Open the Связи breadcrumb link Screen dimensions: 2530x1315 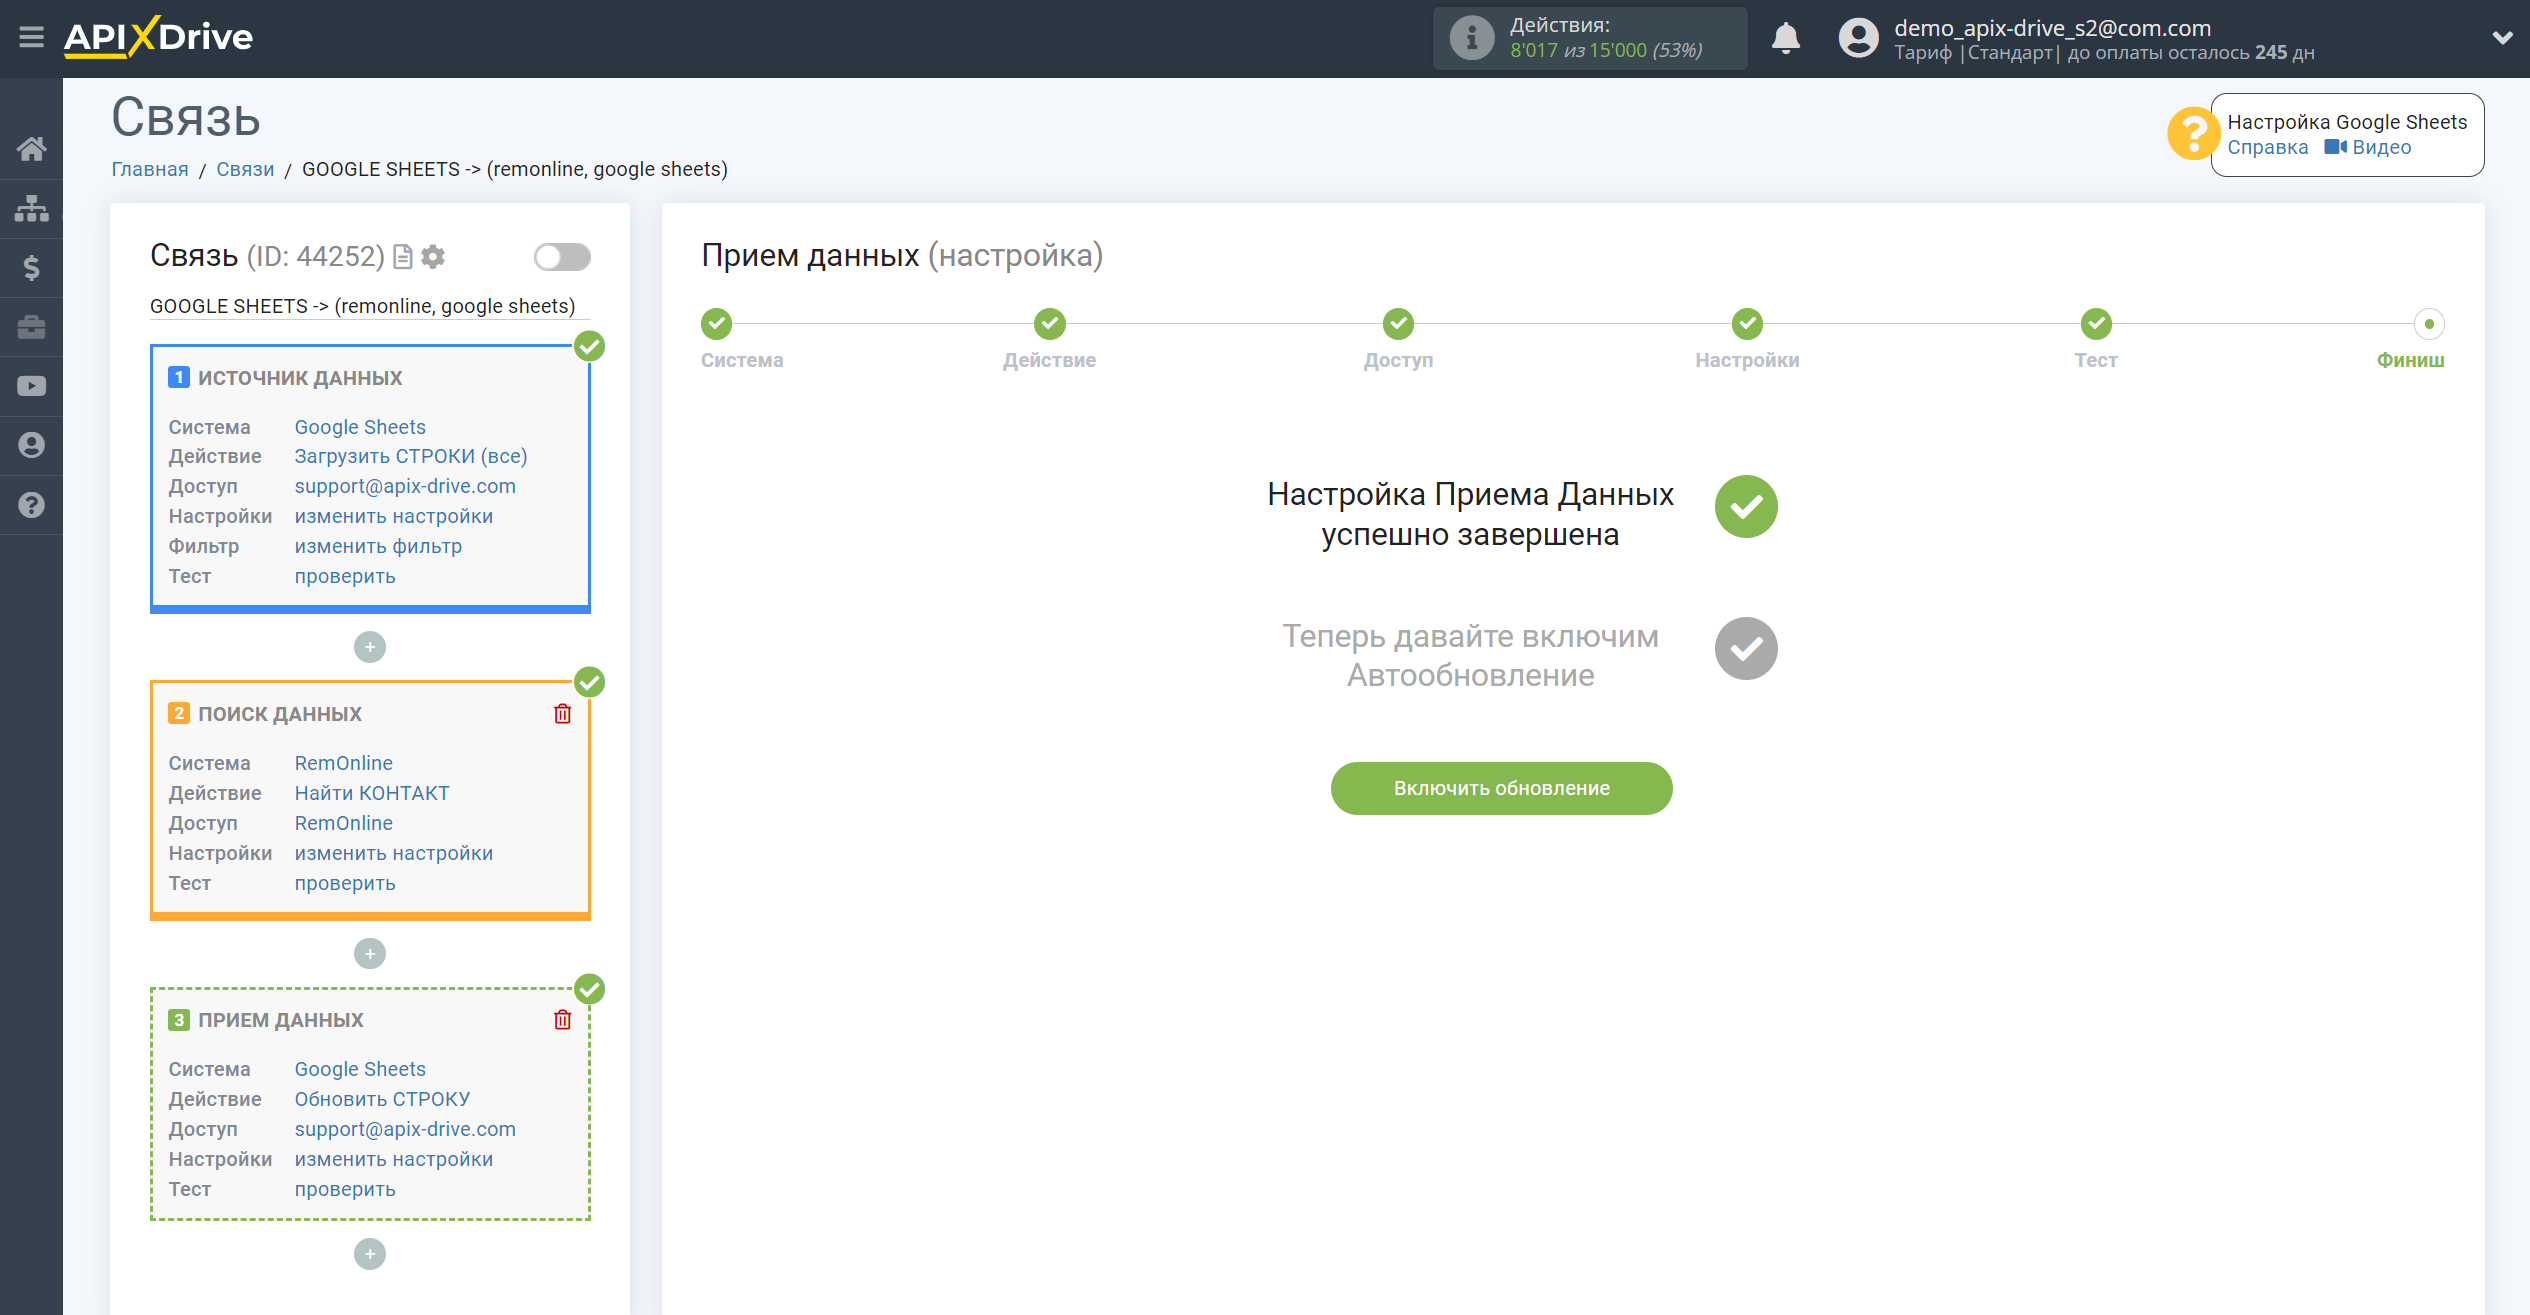[245, 169]
